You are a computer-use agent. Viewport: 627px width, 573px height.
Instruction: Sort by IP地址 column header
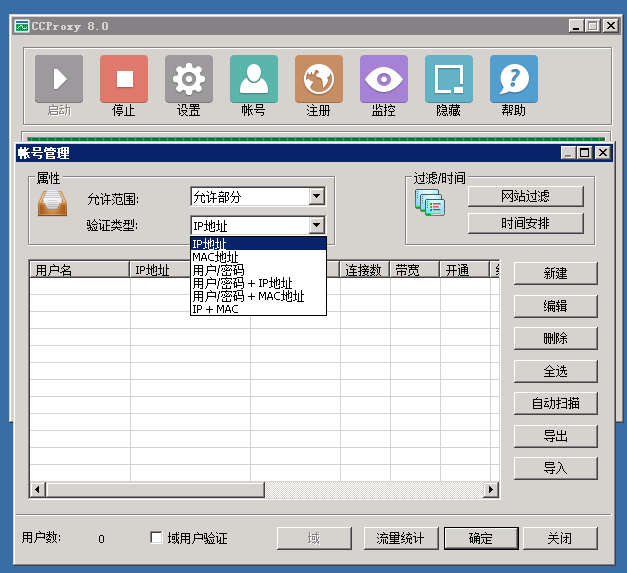click(160, 270)
